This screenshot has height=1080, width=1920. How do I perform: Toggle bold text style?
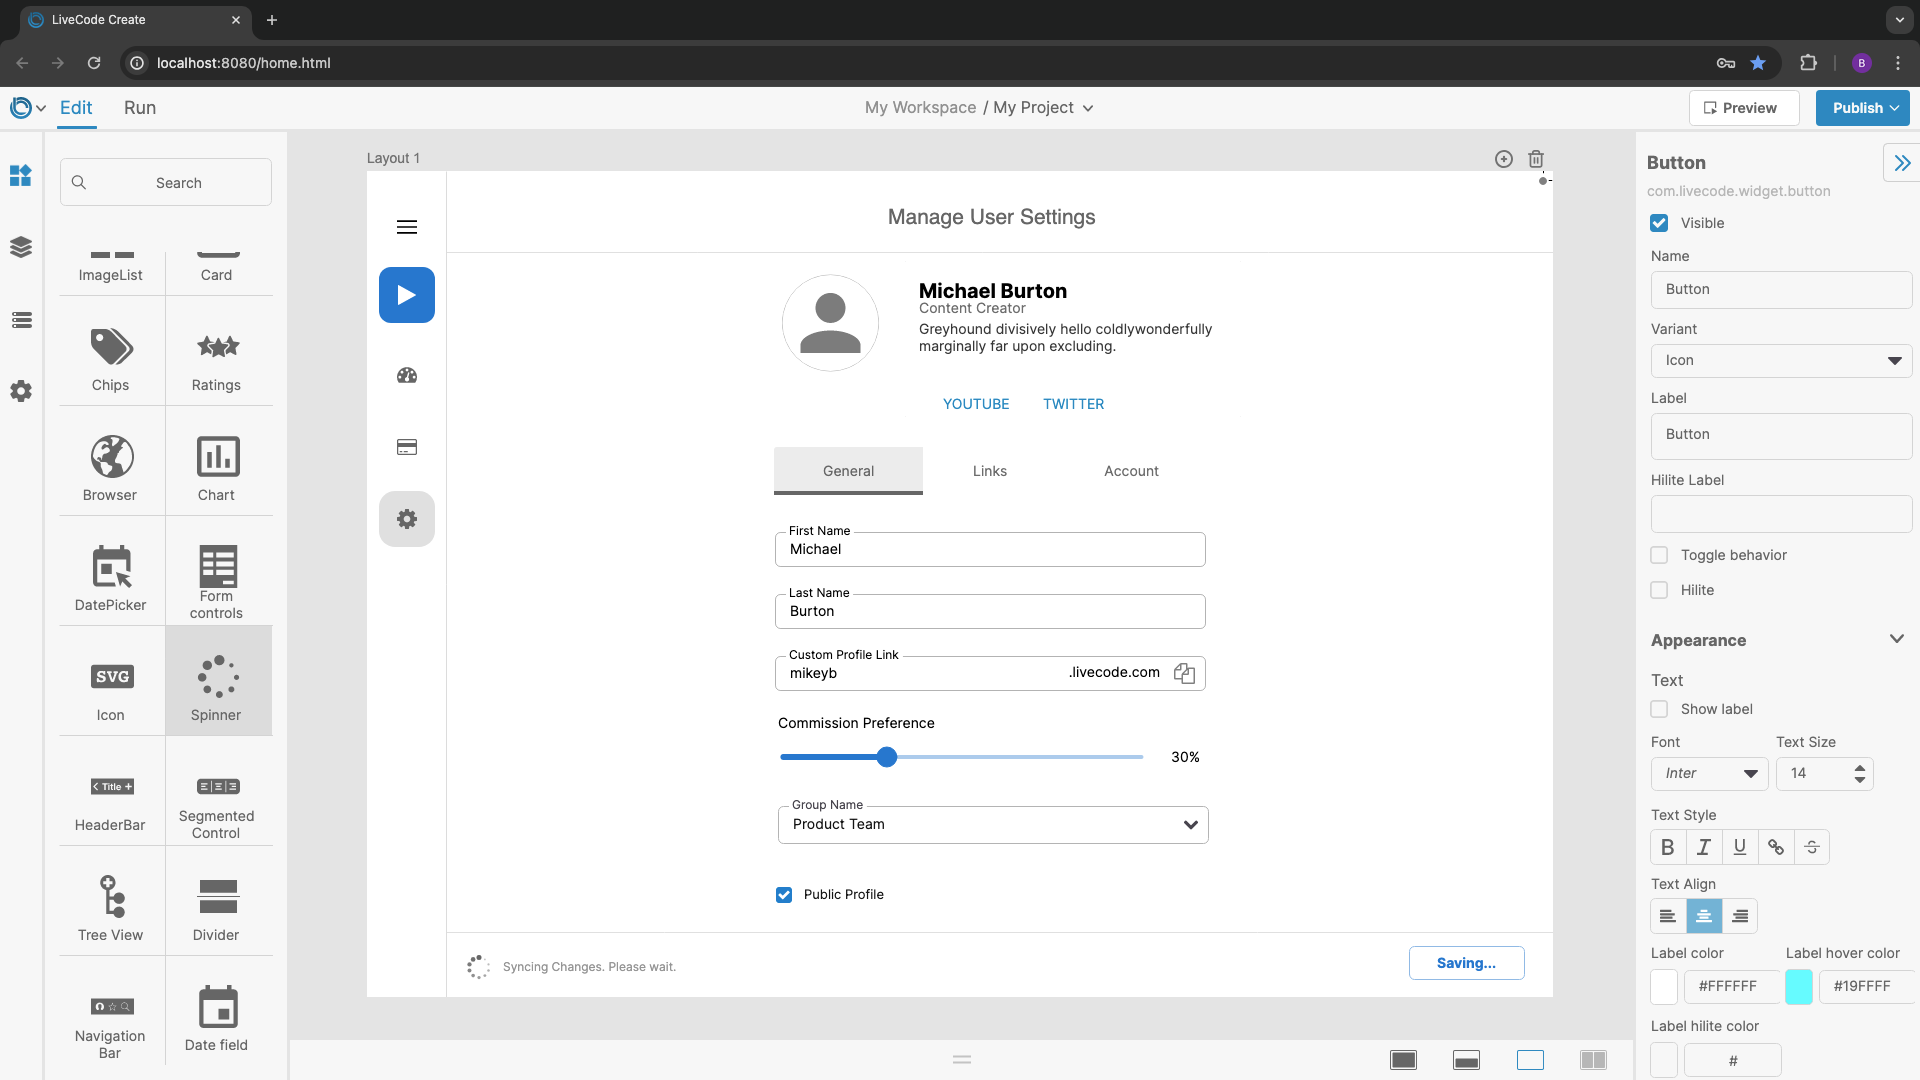click(1667, 847)
